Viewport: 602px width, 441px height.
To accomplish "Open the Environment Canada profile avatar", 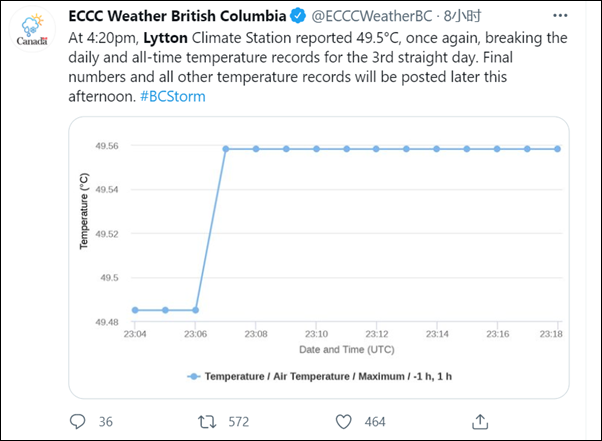I will 33,35.
